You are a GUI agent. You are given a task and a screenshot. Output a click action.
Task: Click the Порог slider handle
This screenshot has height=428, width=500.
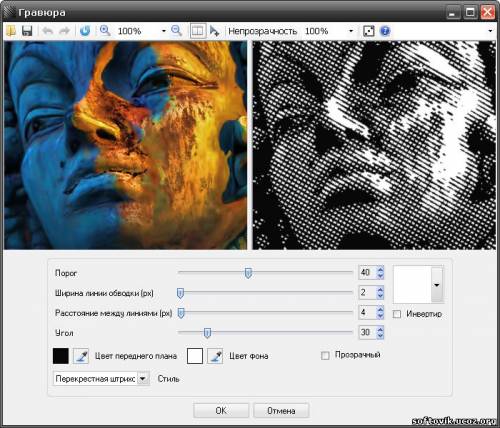248,273
